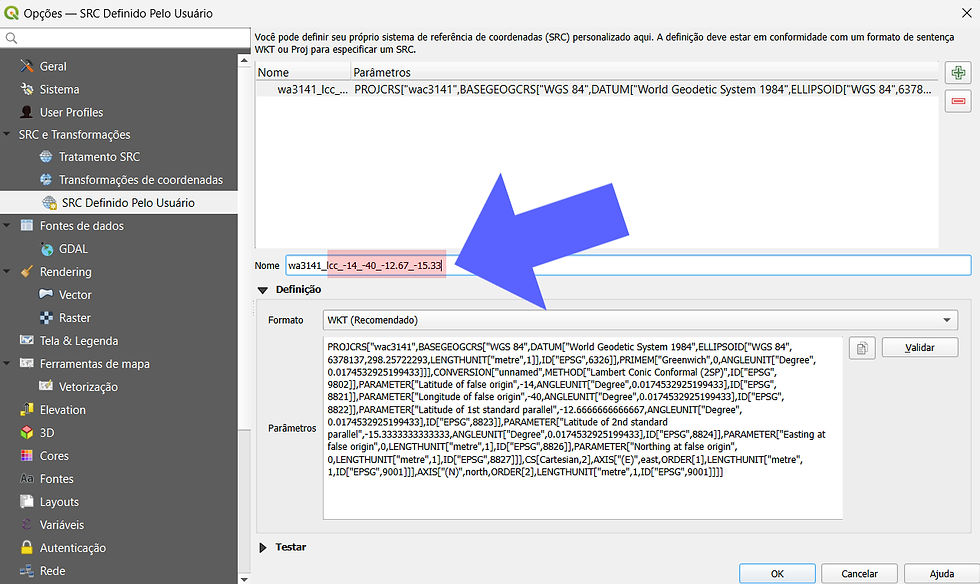Open the Elevation options page
This screenshot has height=584, width=980.
point(62,410)
